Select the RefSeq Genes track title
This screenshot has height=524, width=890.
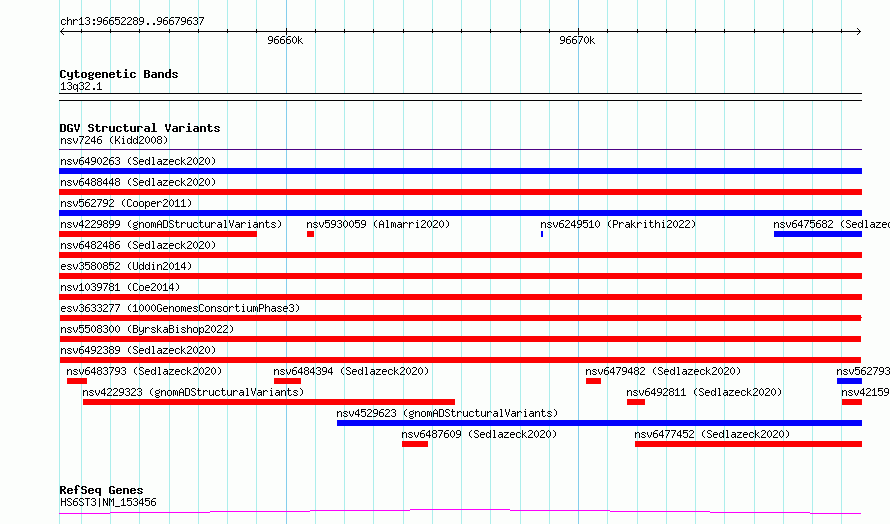[101, 490]
